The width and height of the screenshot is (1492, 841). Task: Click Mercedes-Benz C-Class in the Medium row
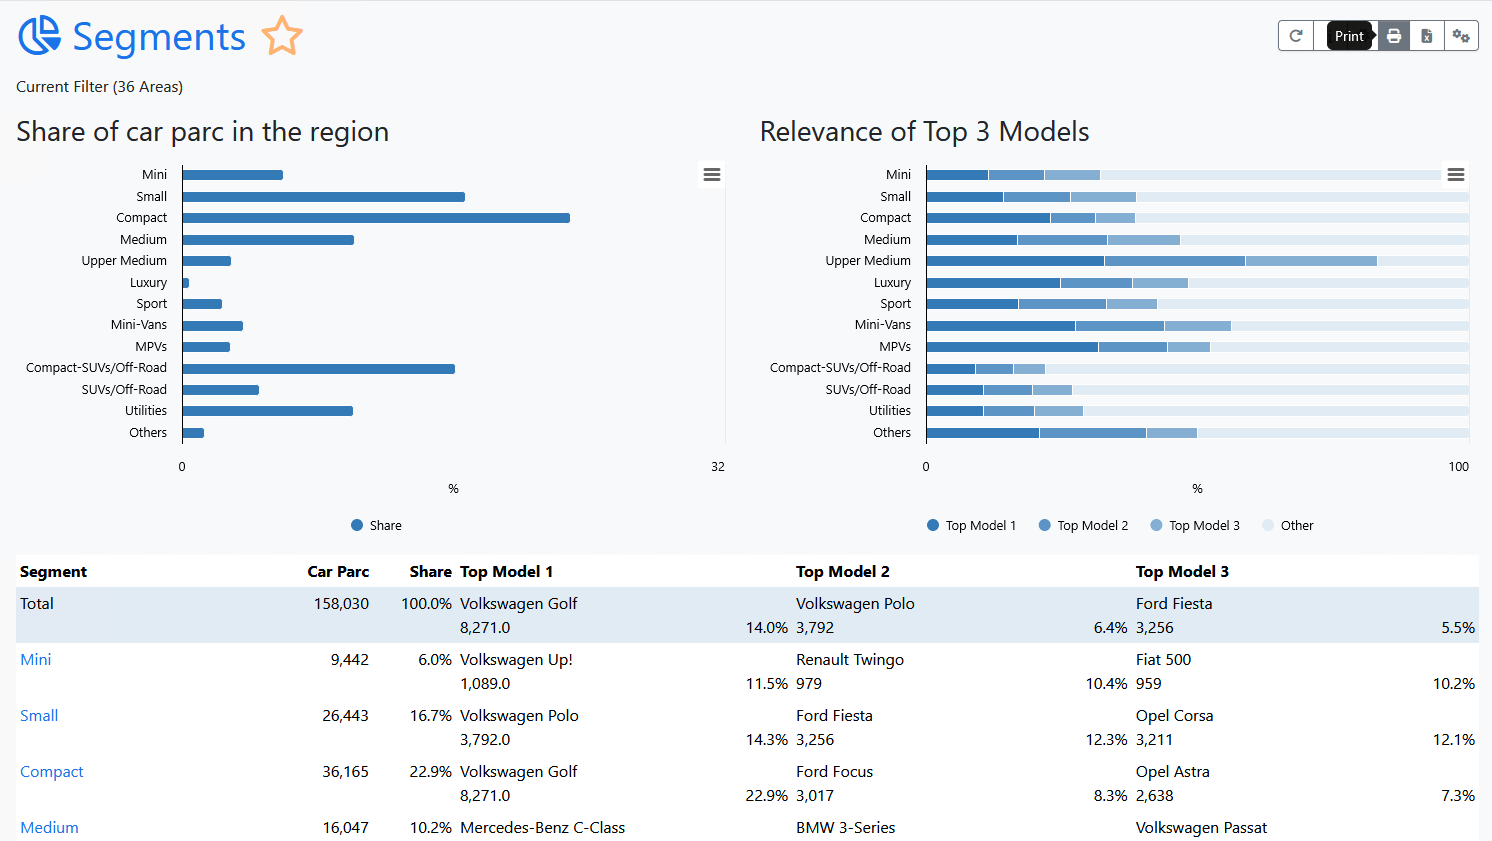click(542, 828)
